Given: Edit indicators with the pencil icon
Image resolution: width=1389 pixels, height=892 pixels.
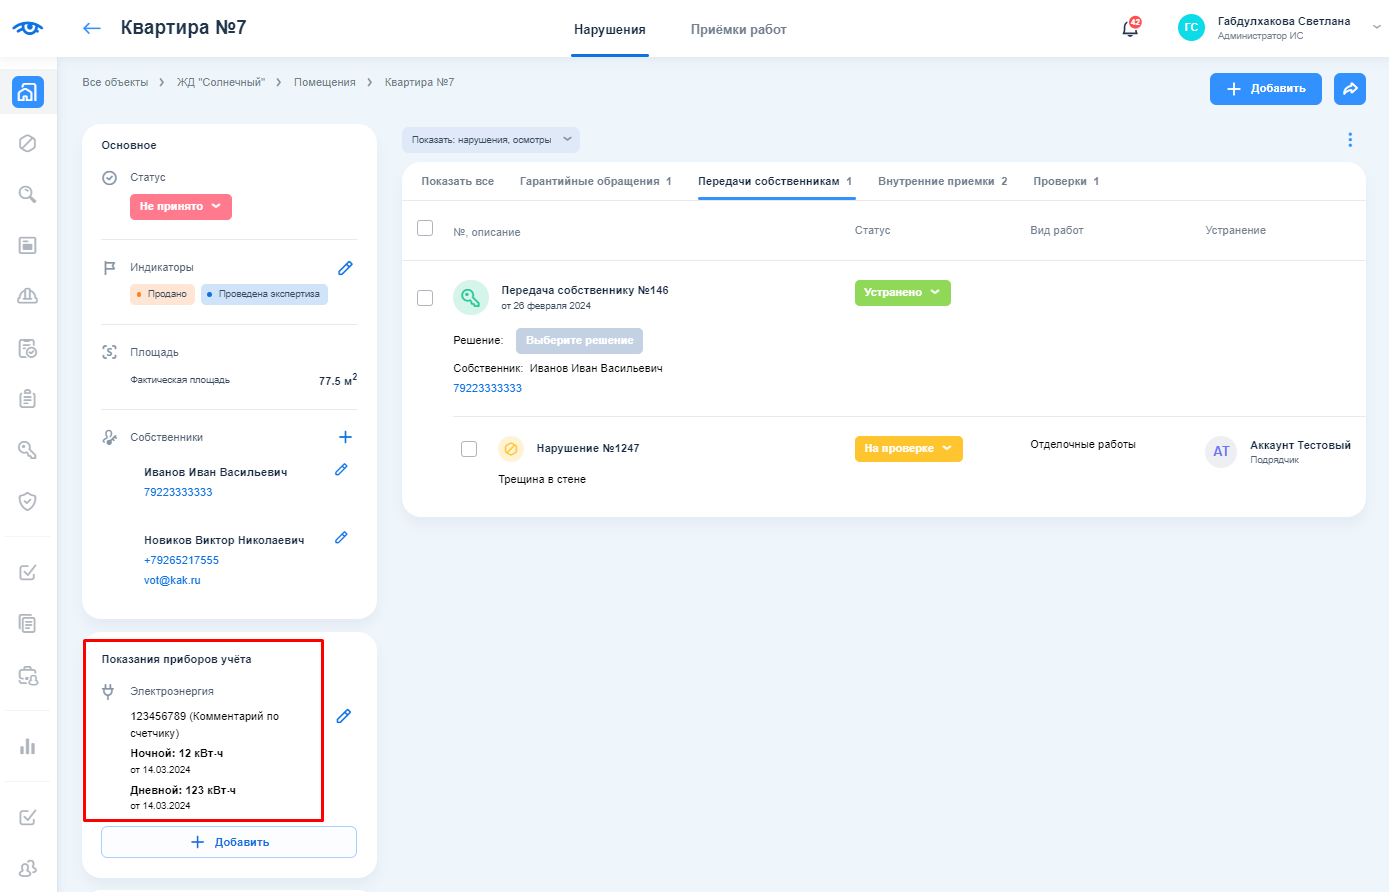Looking at the screenshot, I should (345, 268).
